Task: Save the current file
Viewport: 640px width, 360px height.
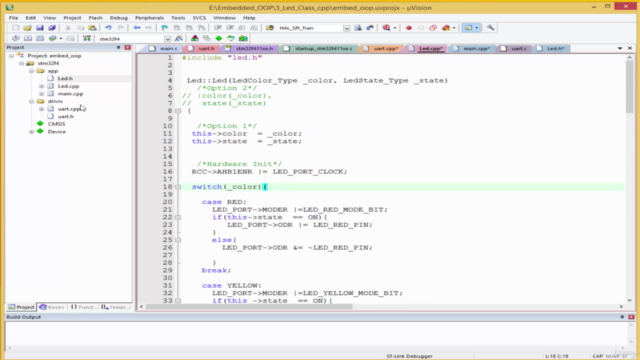Action: tap(40, 28)
